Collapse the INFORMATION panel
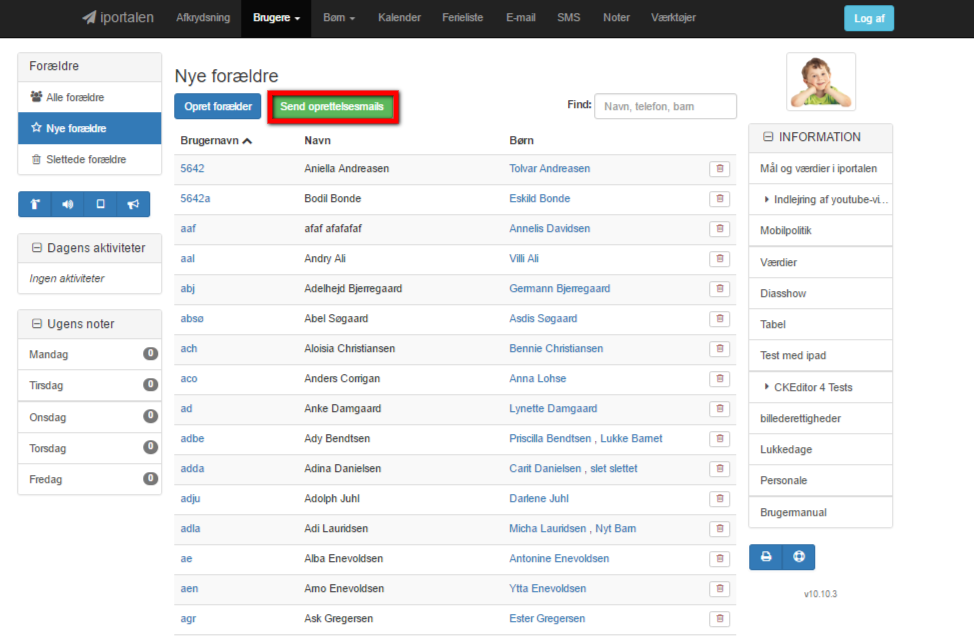 (x=768, y=137)
